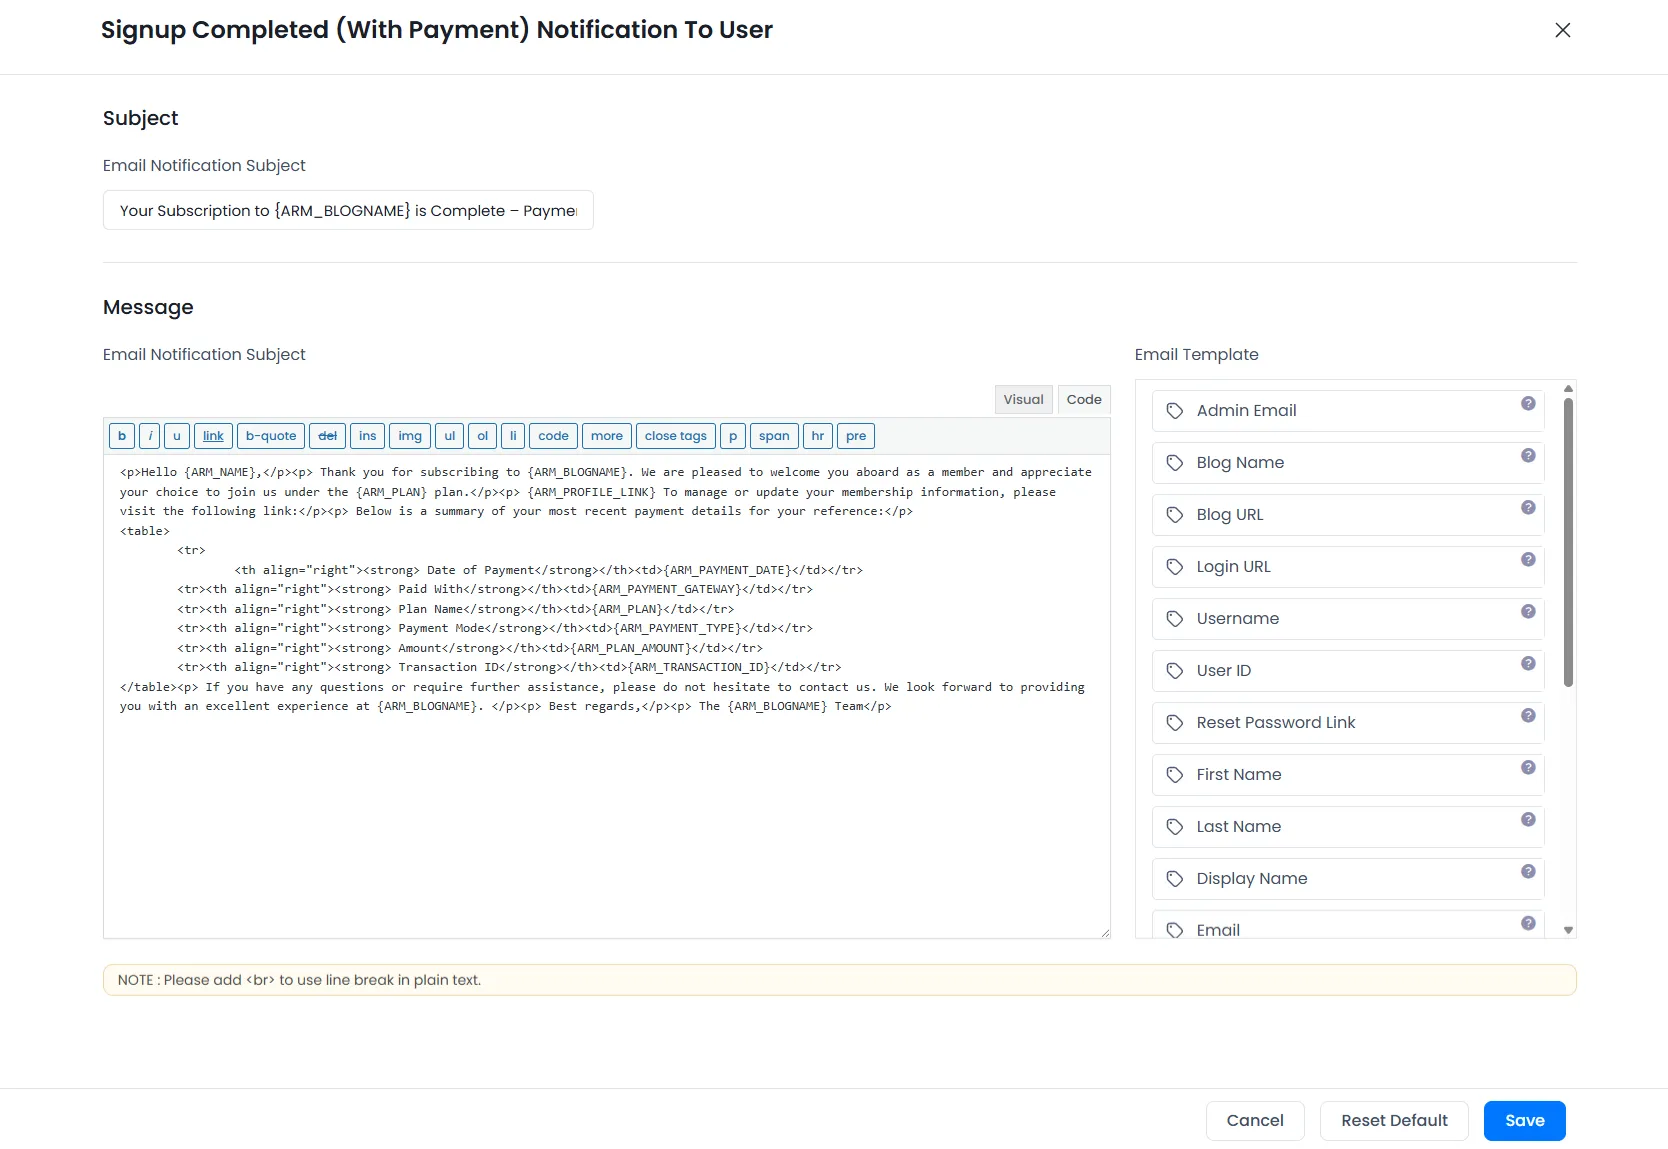Open help tooltip for Admin Email tag
Viewport: 1668px width, 1149px height.
[1527, 403]
